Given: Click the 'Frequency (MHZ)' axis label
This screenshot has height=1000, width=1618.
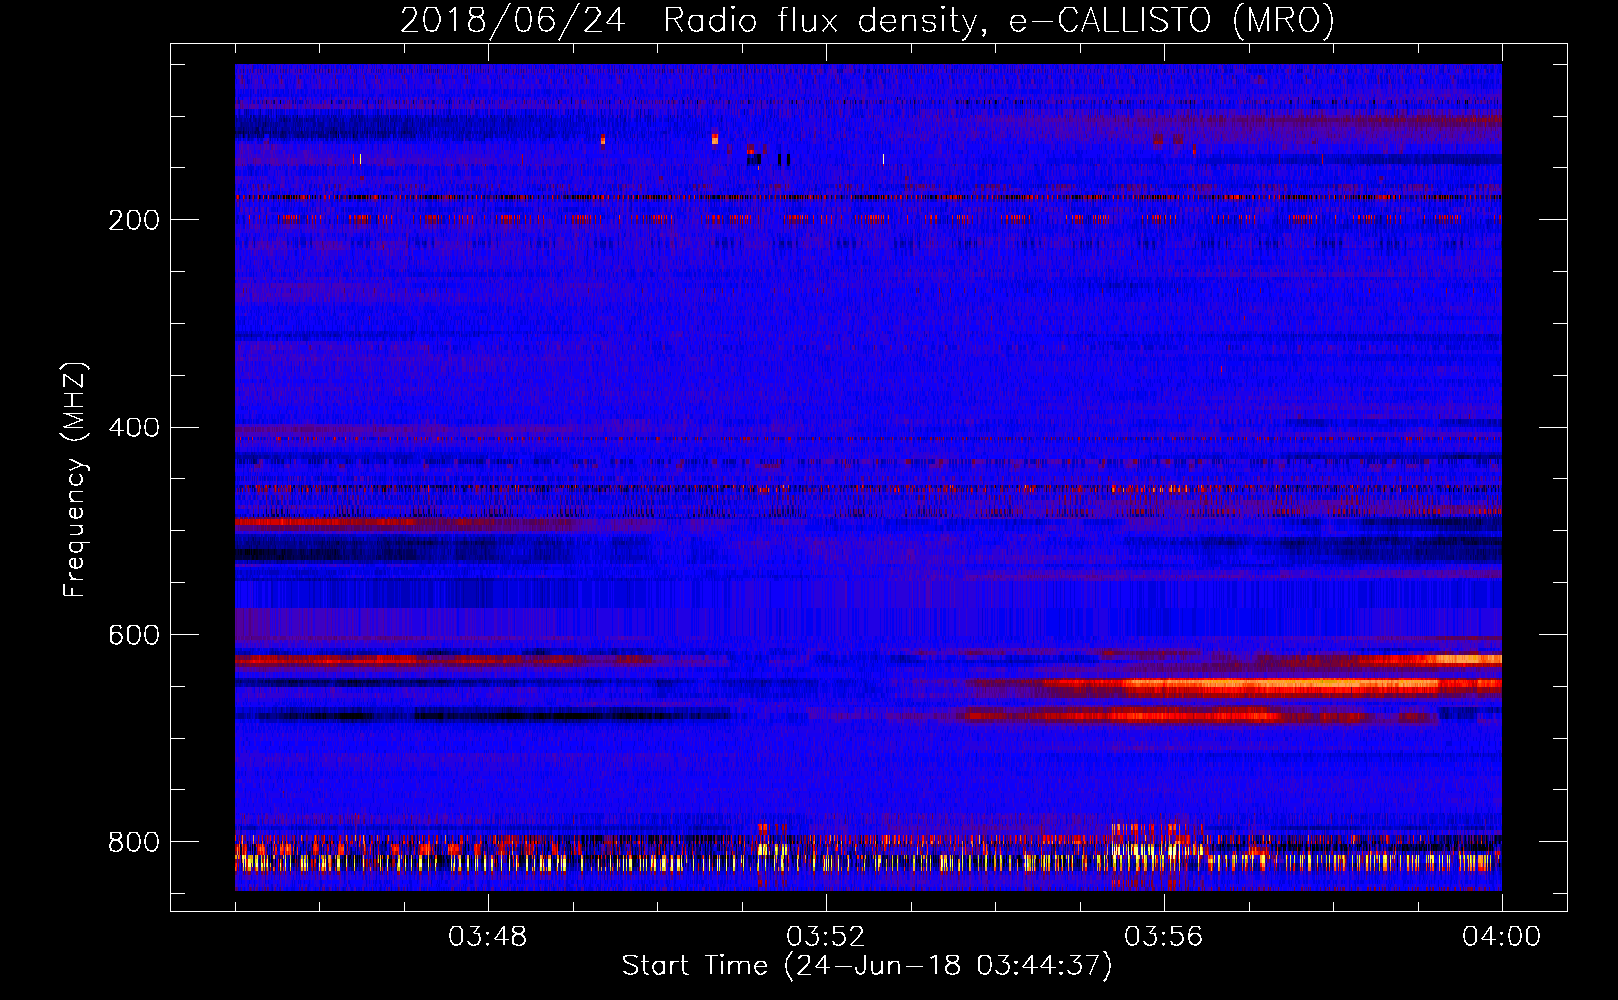Looking at the screenshot, I should 75,479.
